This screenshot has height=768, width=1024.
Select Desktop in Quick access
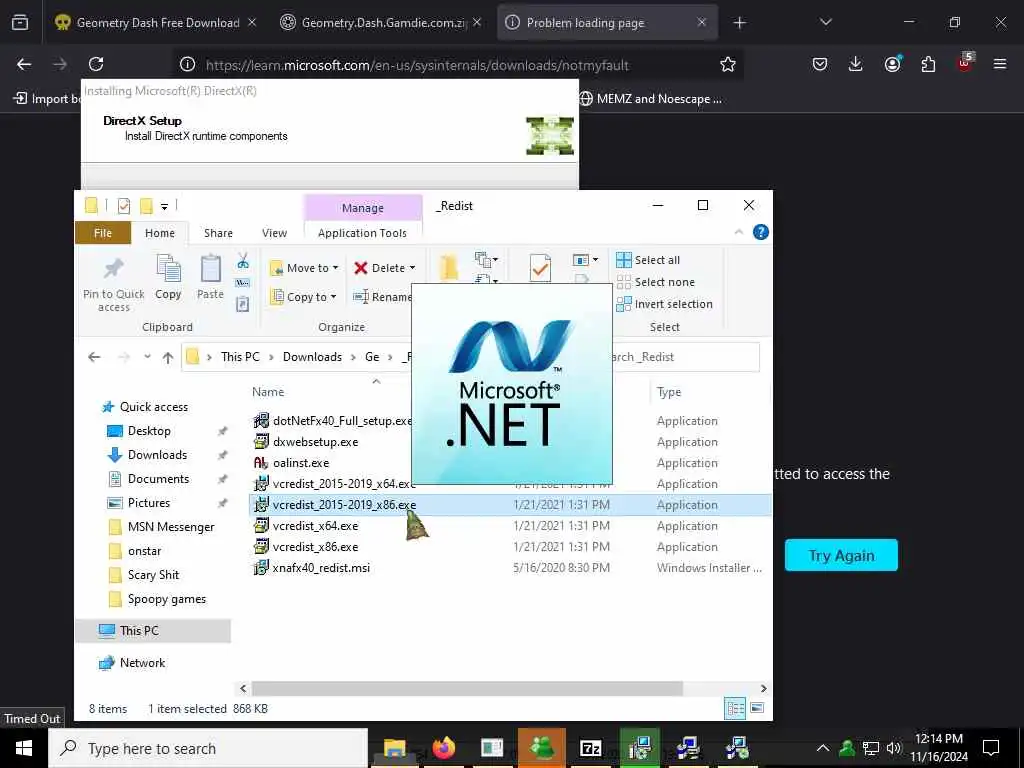[x=149, y=431]
